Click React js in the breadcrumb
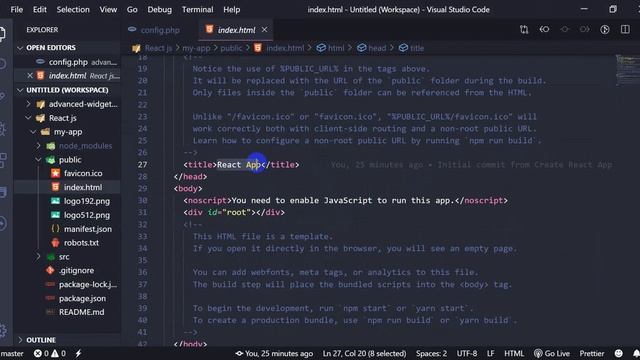The width and height of the screenshot is (640, 360). [158, 48]
